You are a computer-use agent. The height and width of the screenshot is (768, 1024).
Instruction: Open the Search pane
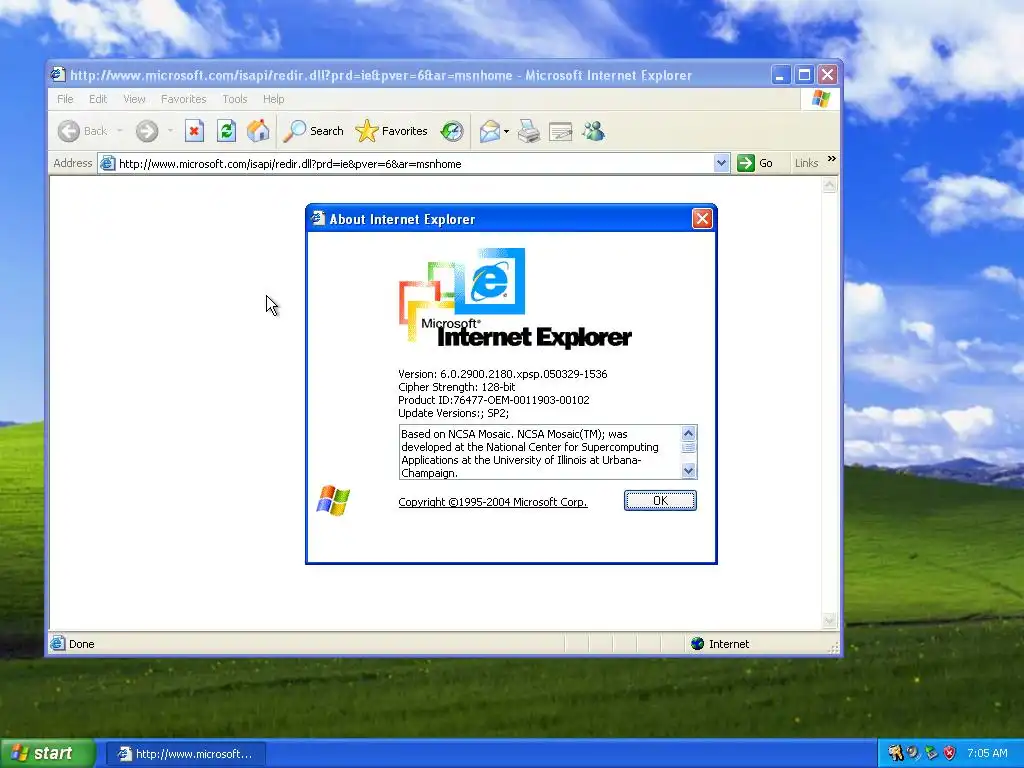point(313,131)
